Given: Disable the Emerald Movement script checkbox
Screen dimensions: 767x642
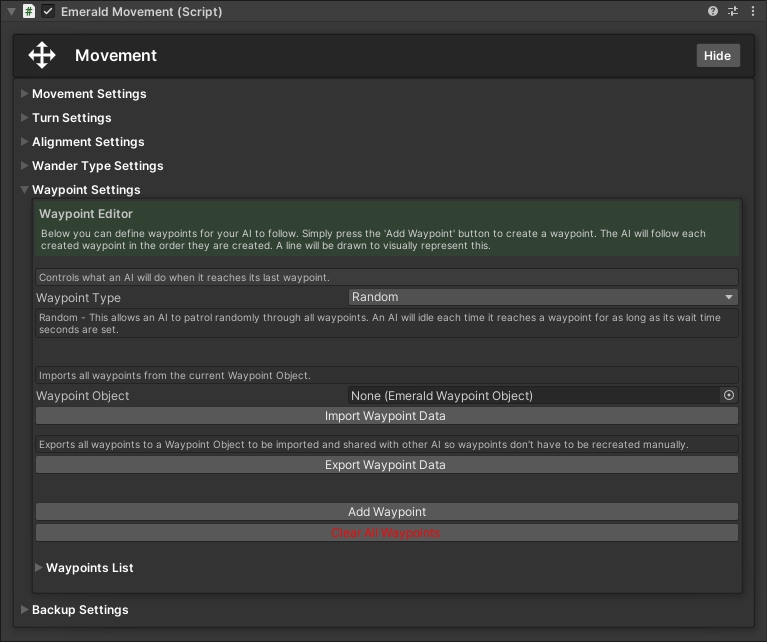Looking at the screenshot, I should pos(48,12).
